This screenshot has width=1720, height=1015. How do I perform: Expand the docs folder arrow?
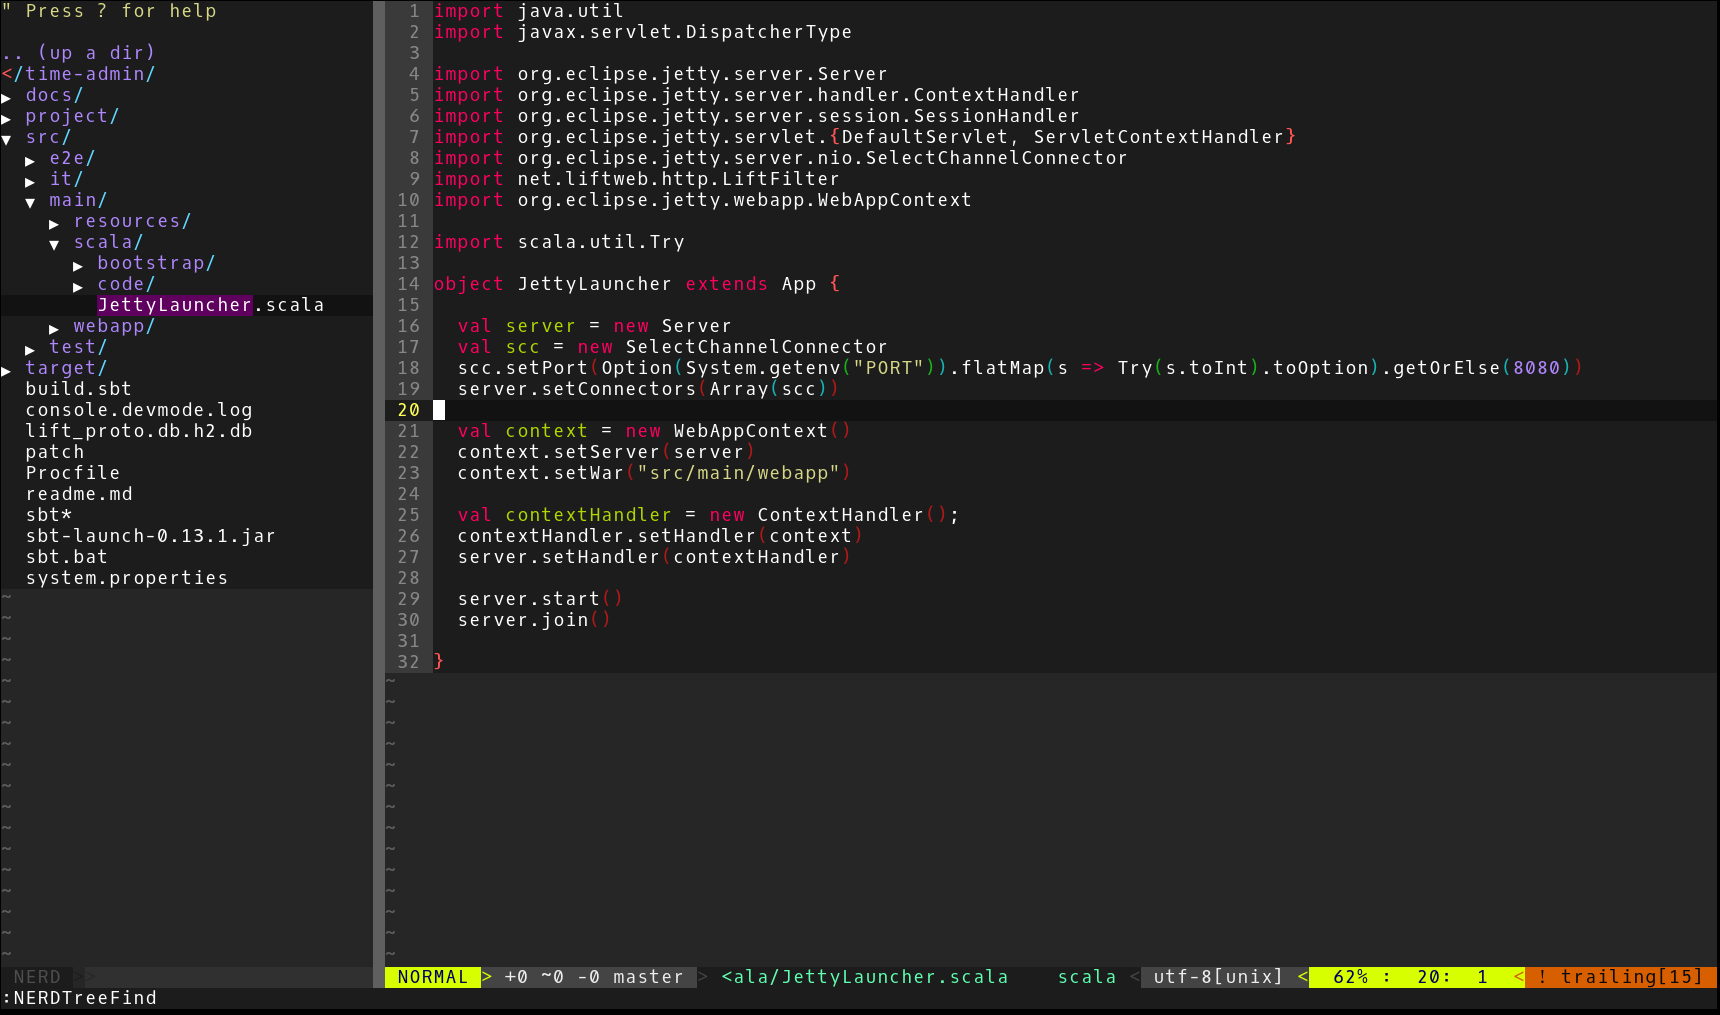coord(6,97)
